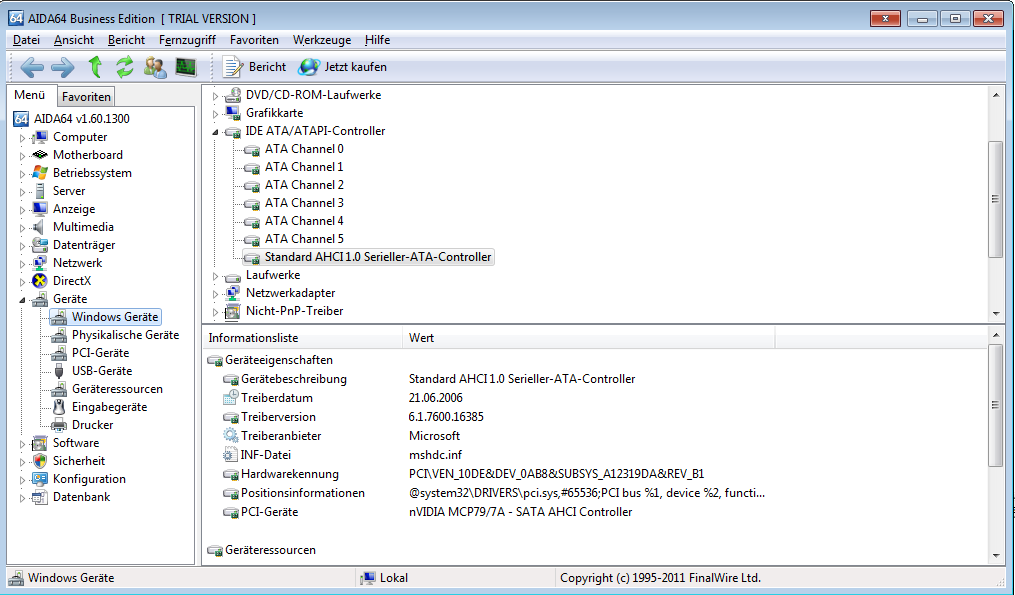1015x595 pixels.
Task: Click the Informationsliste column header
Action: [302, 338]
